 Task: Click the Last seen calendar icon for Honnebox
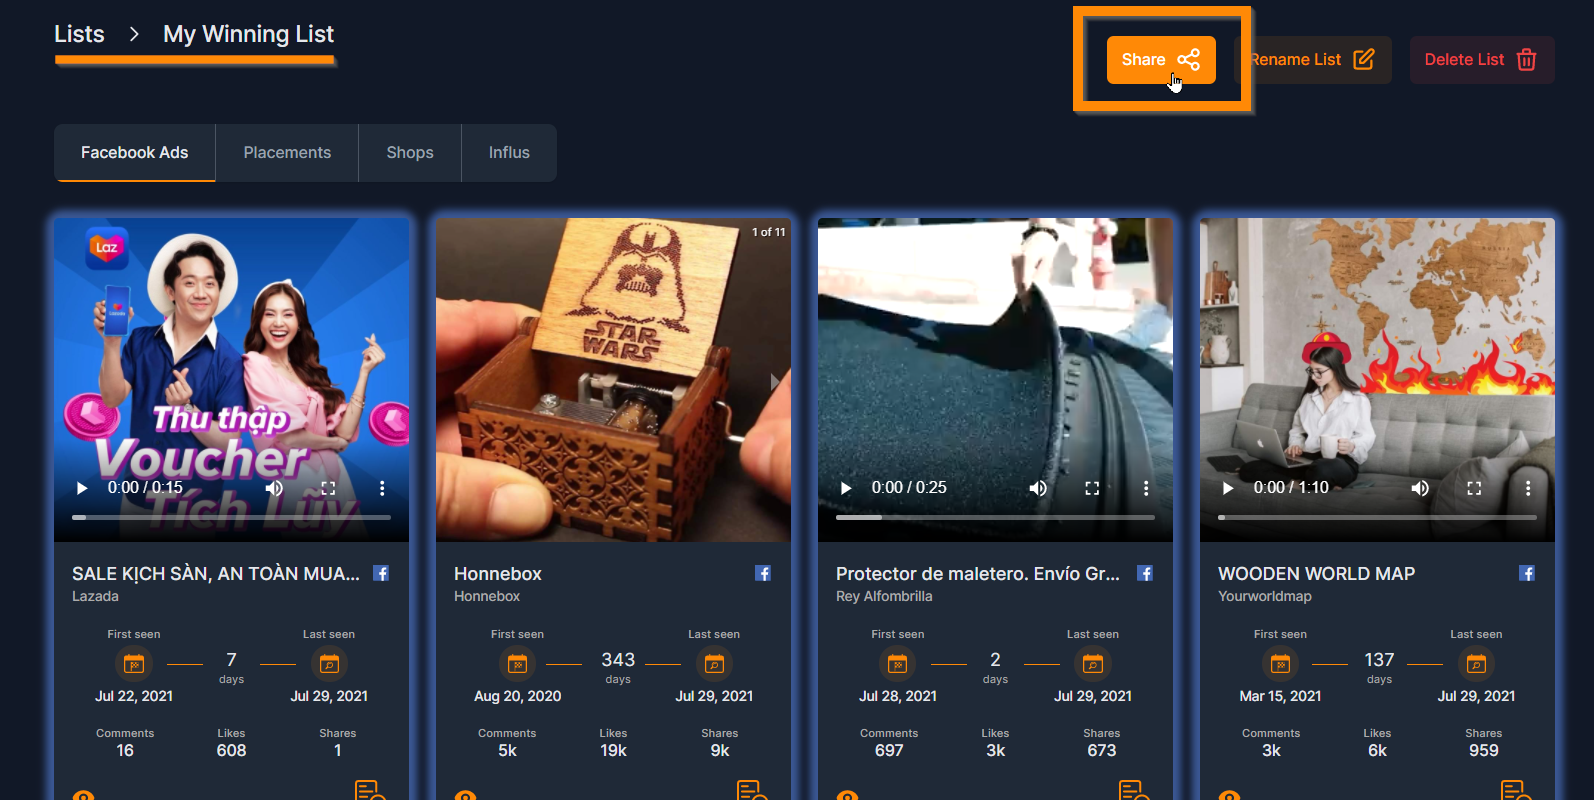point(714,663)
